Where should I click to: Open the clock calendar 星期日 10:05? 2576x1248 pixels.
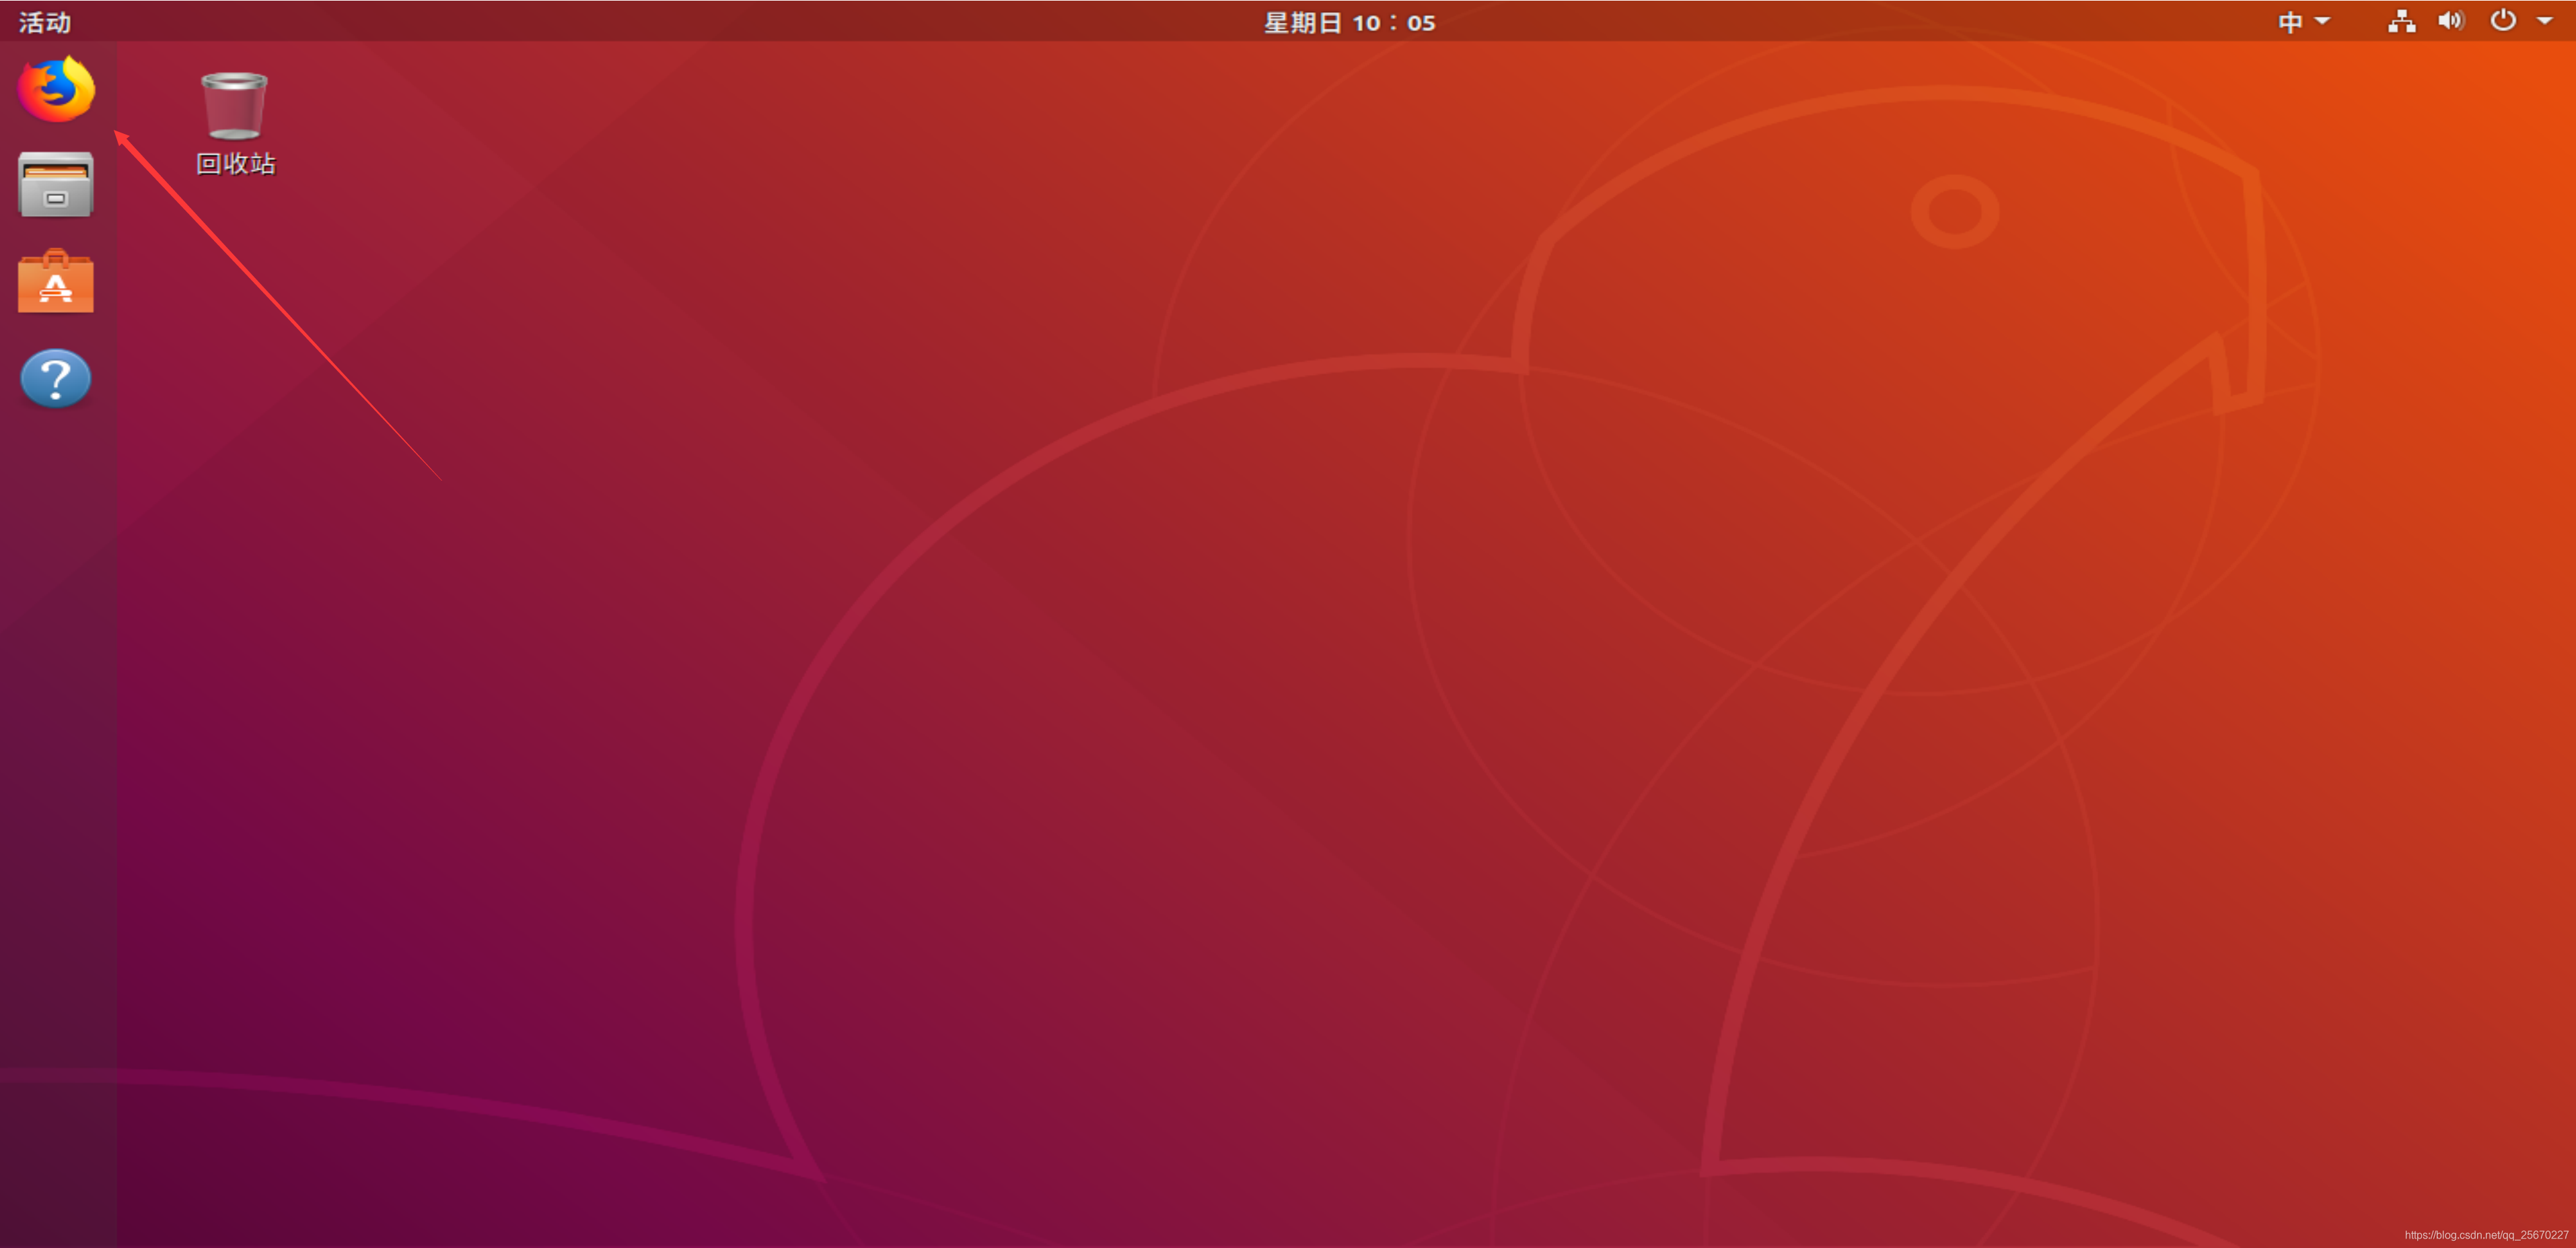click(x=1349, y=22)
